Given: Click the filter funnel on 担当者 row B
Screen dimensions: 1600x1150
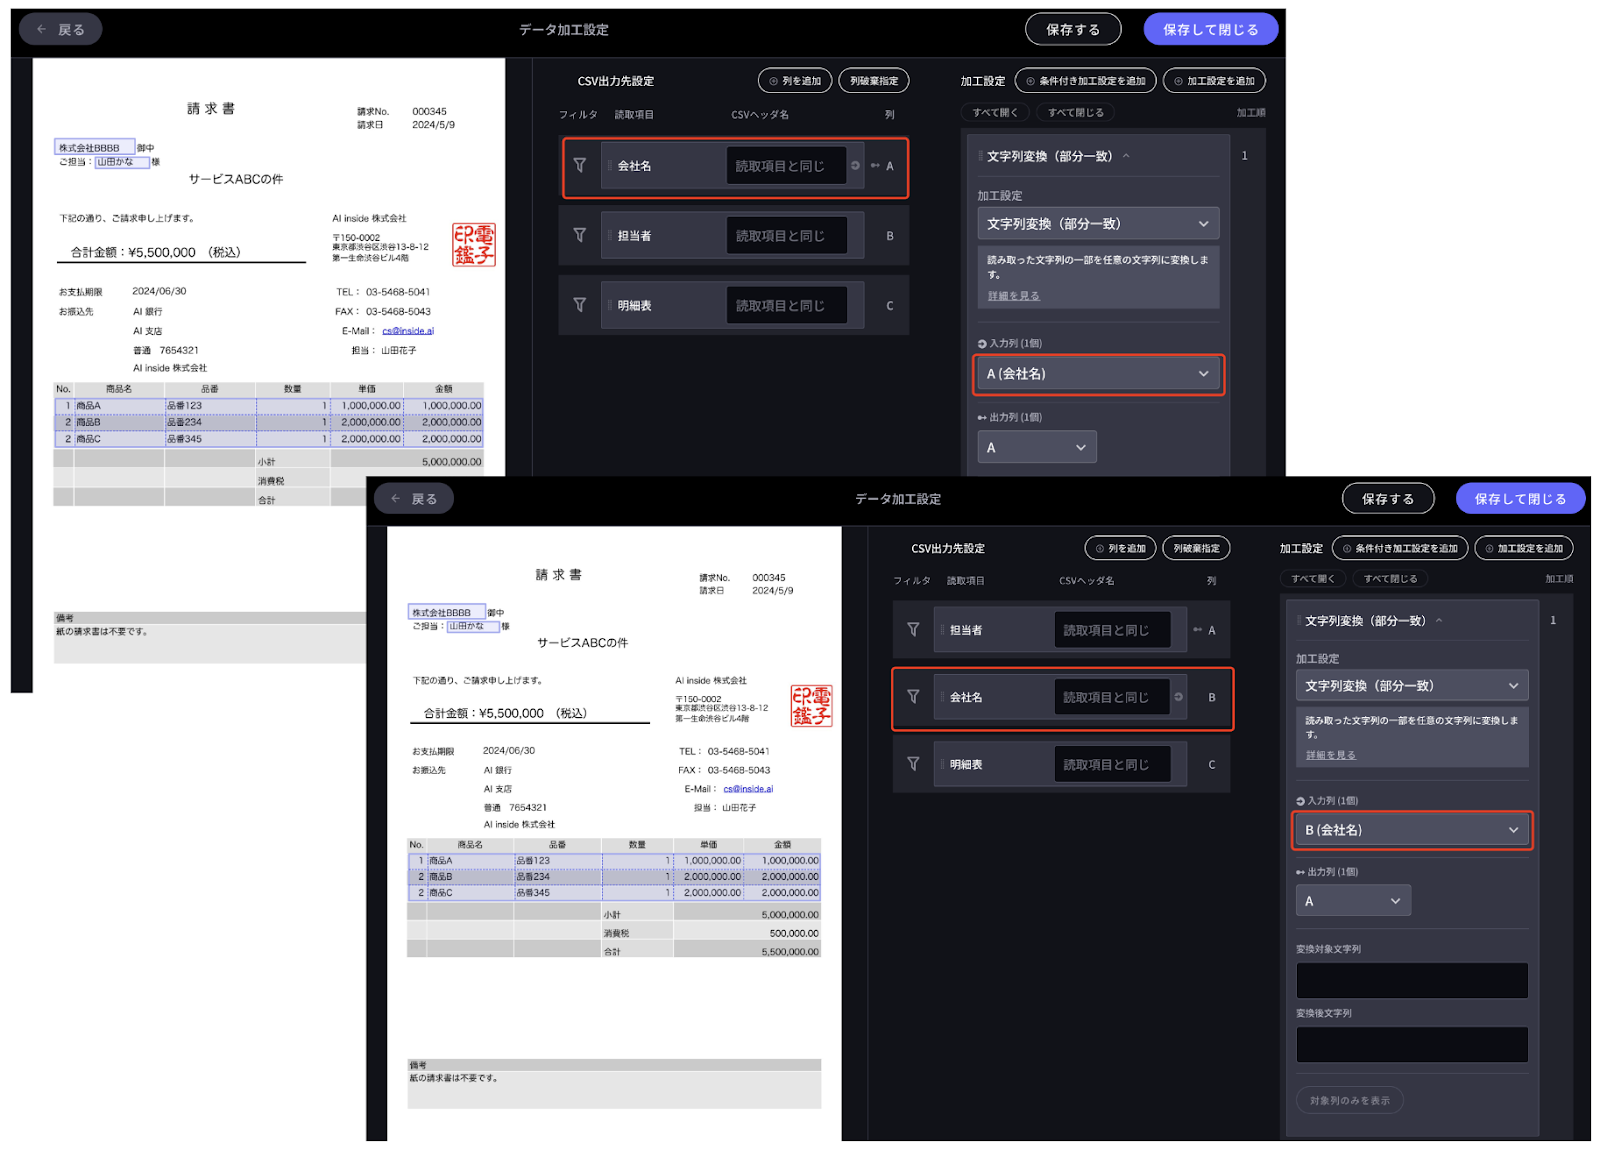Looking at the screenshot, I should tap(580, 235).
